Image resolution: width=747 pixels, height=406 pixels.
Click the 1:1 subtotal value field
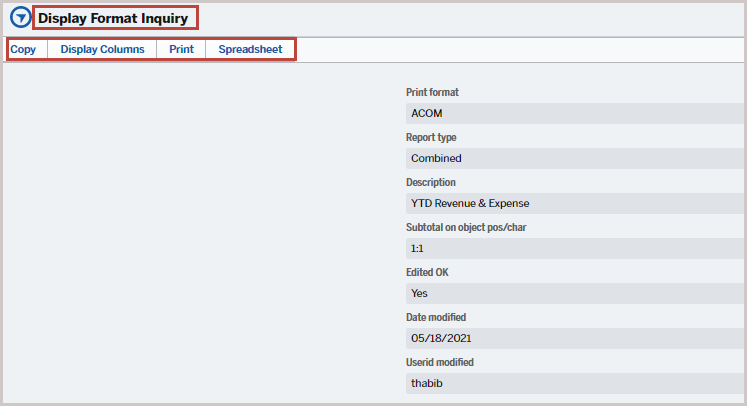click(574, 248)
